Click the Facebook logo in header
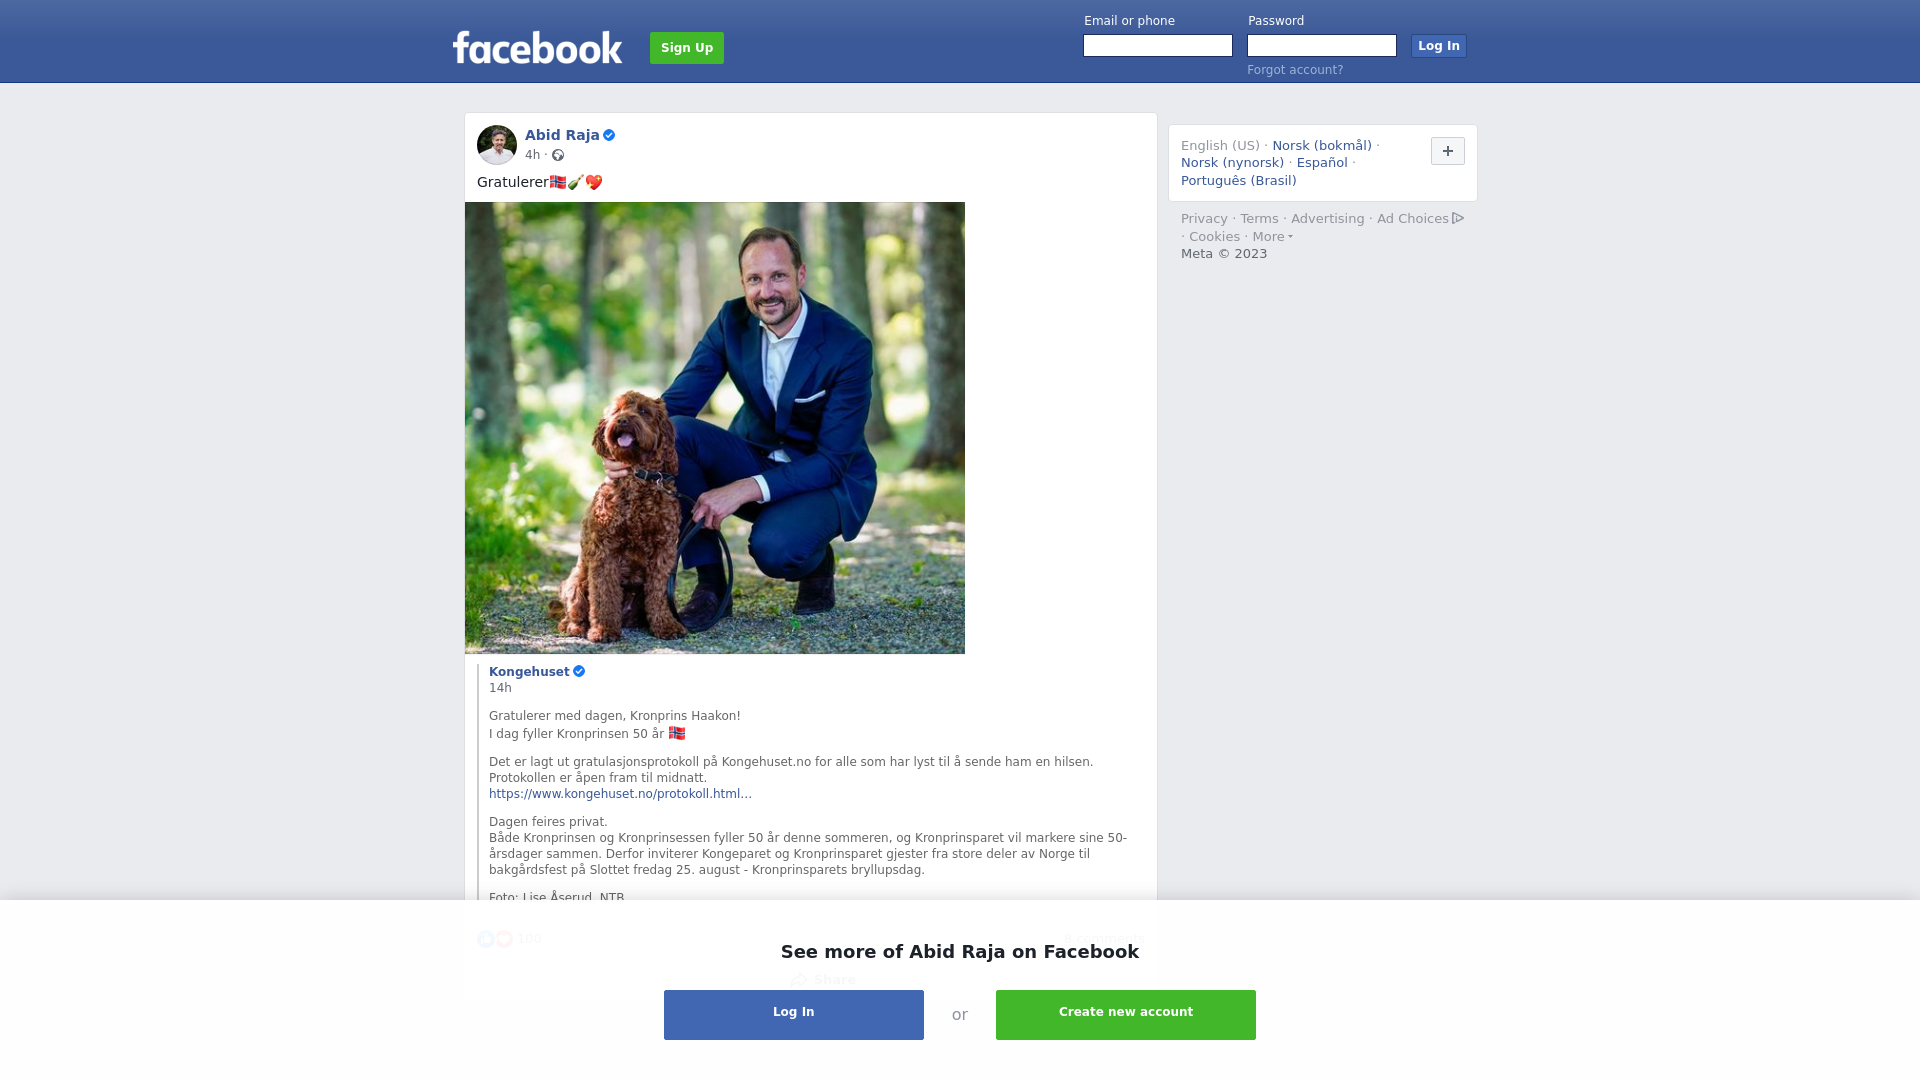 (x=537, y=47)
